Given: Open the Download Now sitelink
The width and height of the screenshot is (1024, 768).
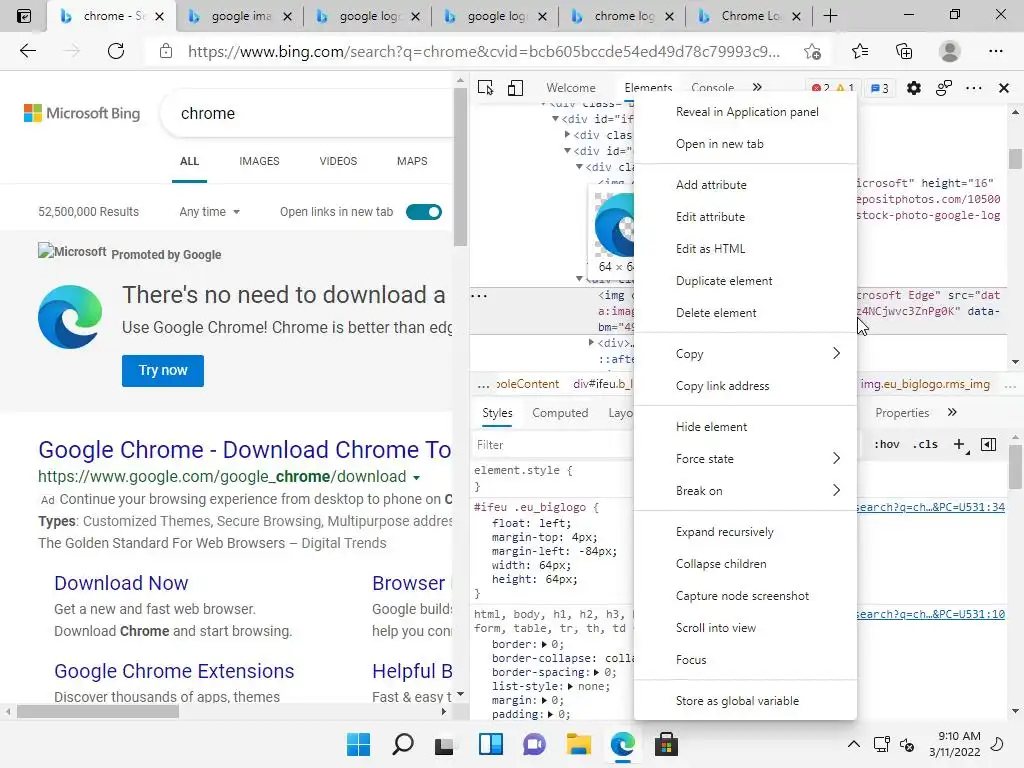Looking at the screenshot, I should coord(121,583).
